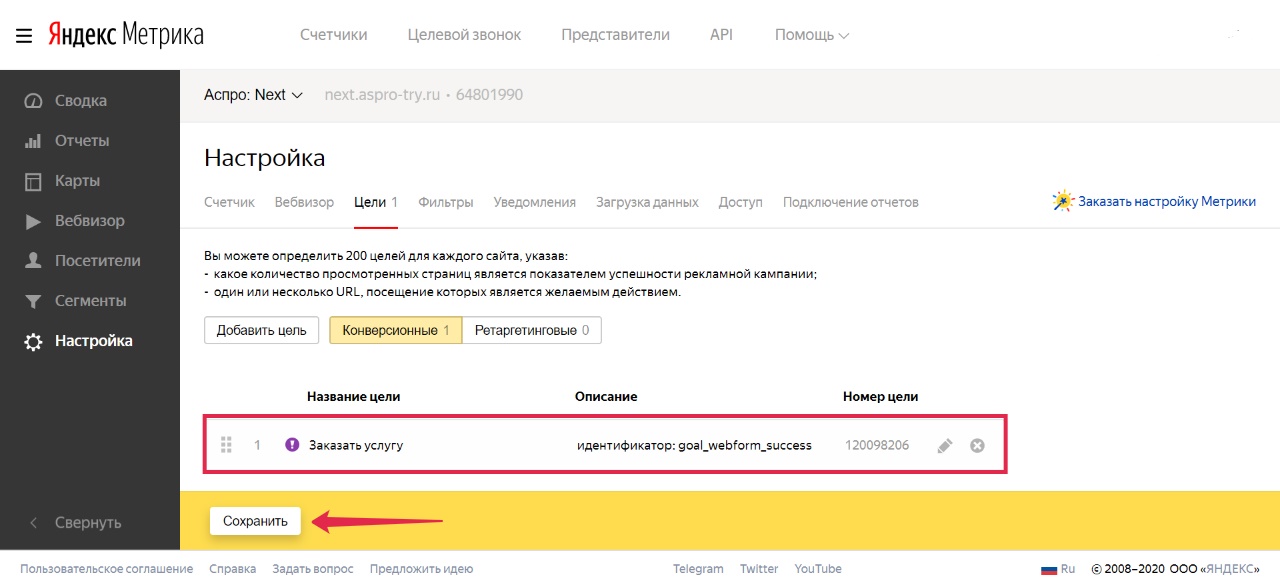This screenshot has width=1280, height=586.
Task: Edit goal Заказать услугу with the pencil icon
Action: coord(945,446)
